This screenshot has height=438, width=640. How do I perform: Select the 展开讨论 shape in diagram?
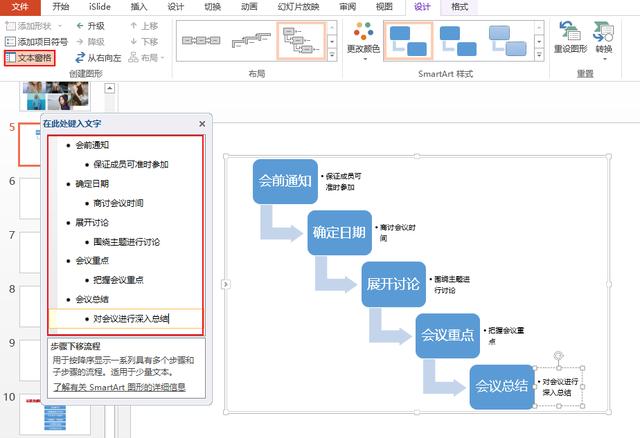(x=393, y=284)
